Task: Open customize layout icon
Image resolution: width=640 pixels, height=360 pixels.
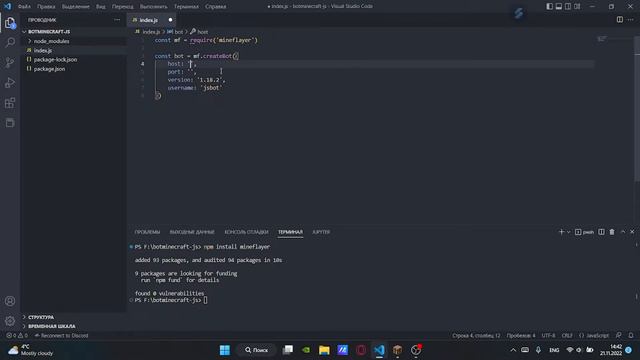Action: click(x=577, y=6)
